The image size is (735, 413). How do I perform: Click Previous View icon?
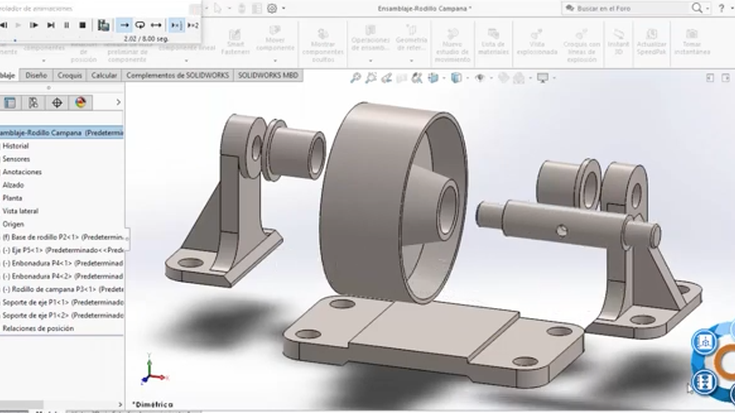coord(386,78)
